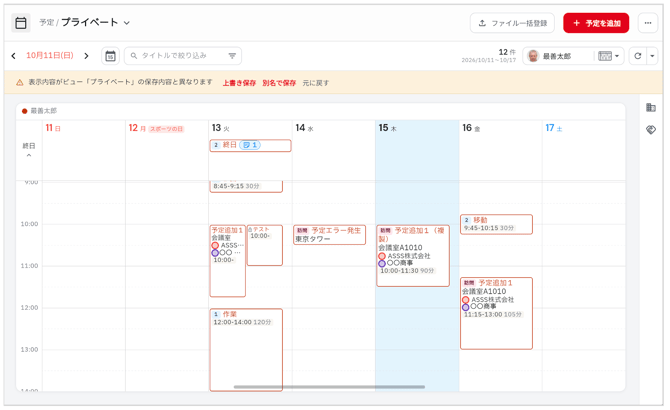Click 元に戻す link
670x410 pixels.
coord(316,83)
